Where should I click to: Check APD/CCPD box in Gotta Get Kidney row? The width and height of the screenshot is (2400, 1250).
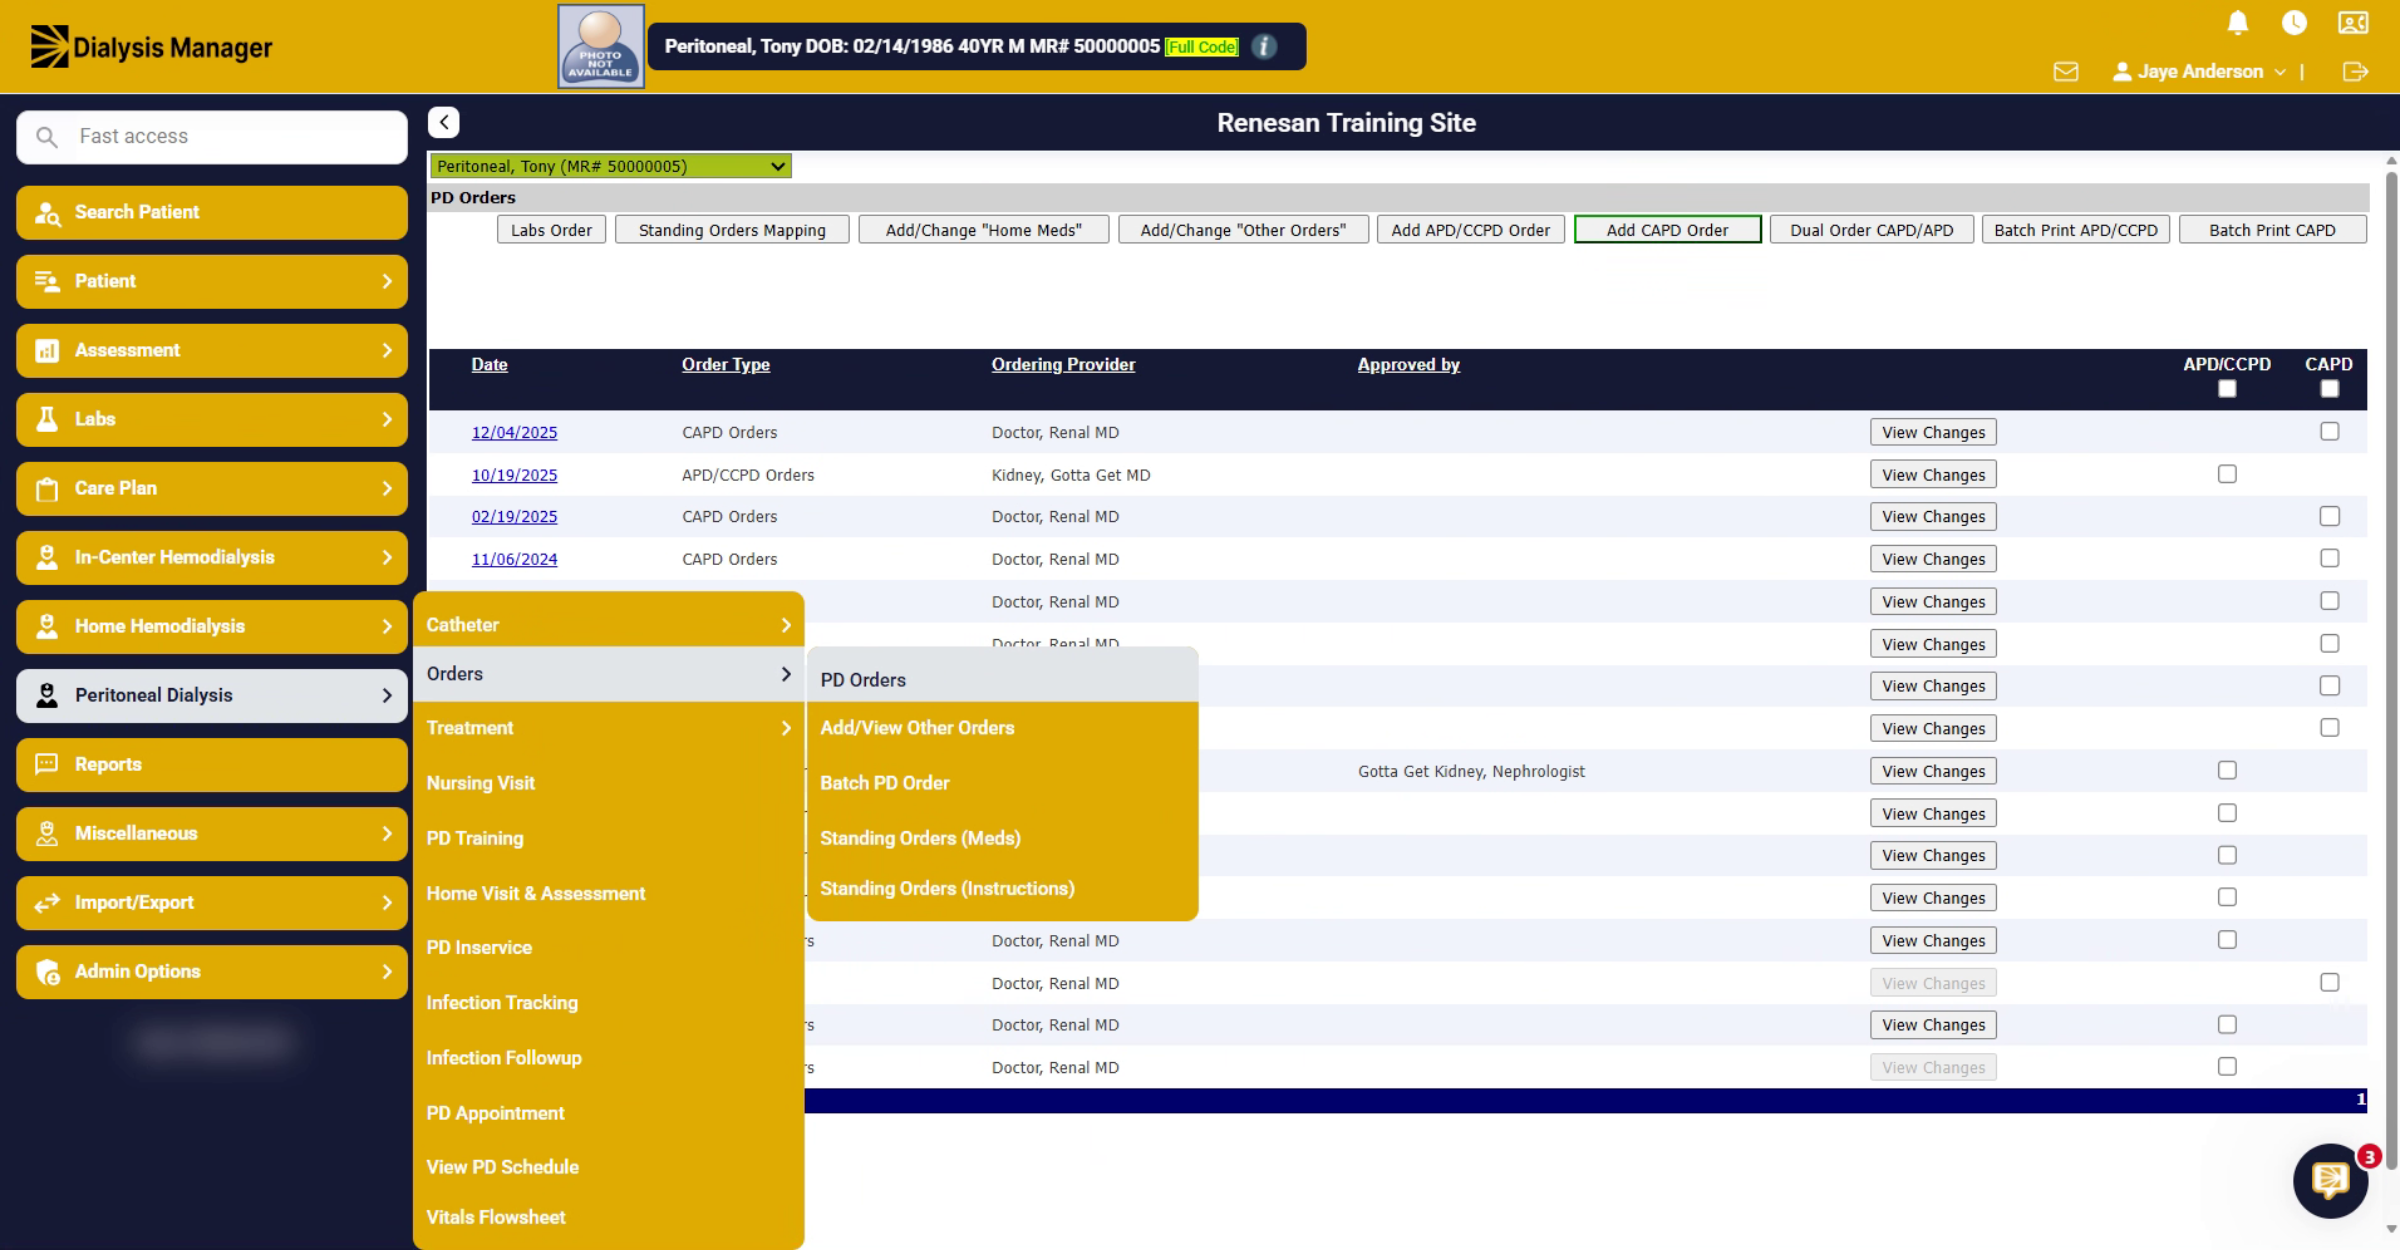tap(2227, 770)
